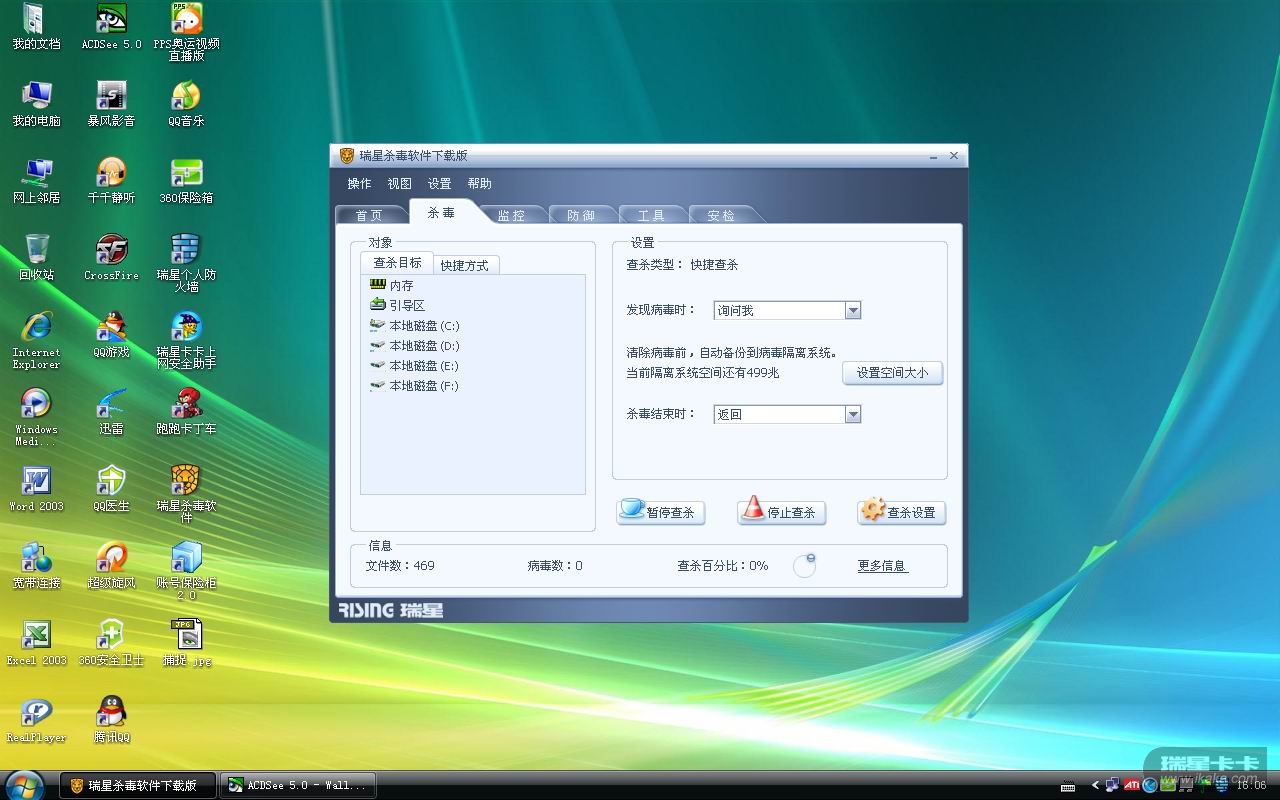Open the 操作 menu in Rising
This screenshot has height=800, width=1280.
pyautogui.click(x=359, y=184)
